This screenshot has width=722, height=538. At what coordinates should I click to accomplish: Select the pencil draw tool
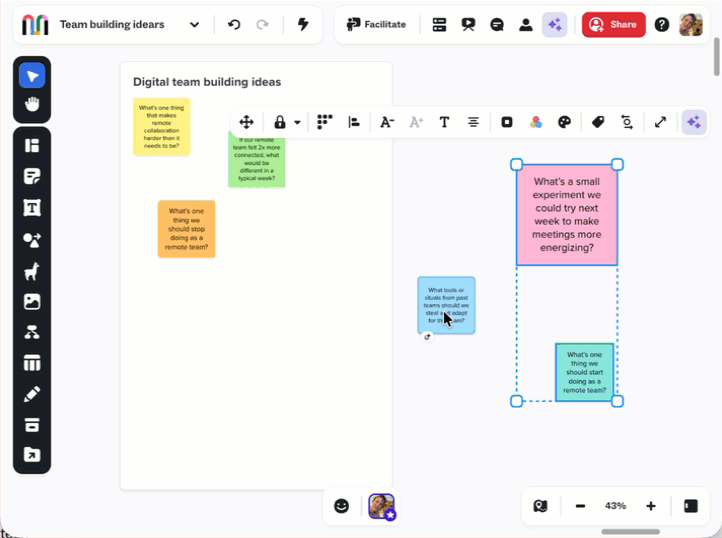click(x=32, y=394)
